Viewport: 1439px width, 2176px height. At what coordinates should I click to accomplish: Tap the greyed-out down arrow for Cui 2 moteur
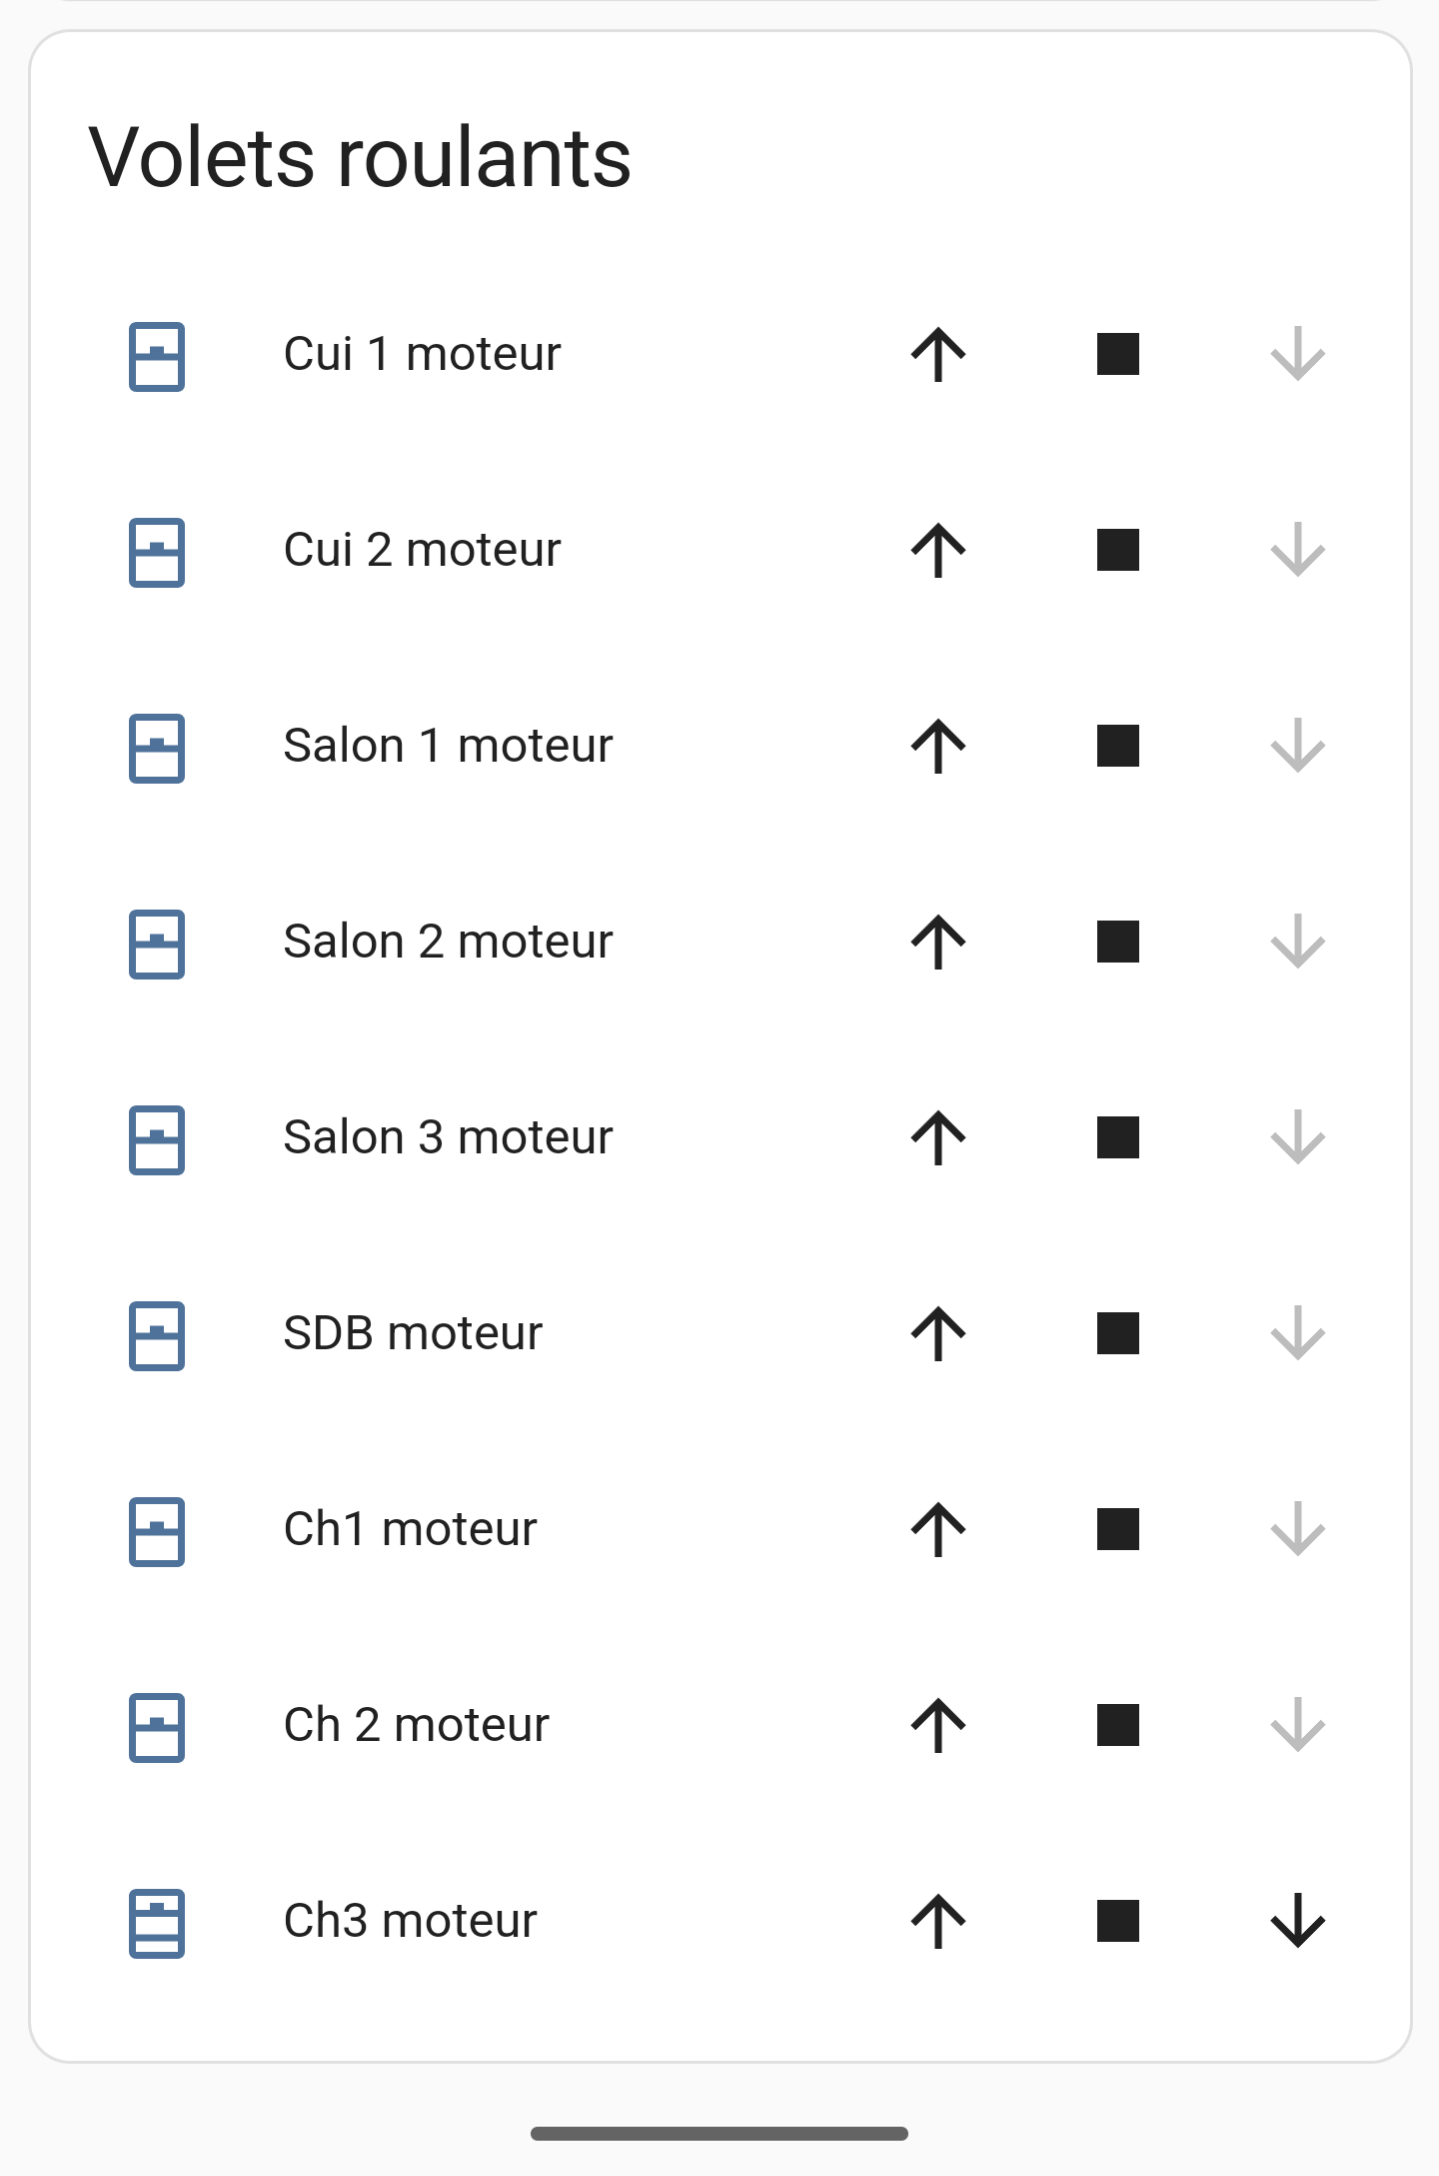tap(1298, 550)
